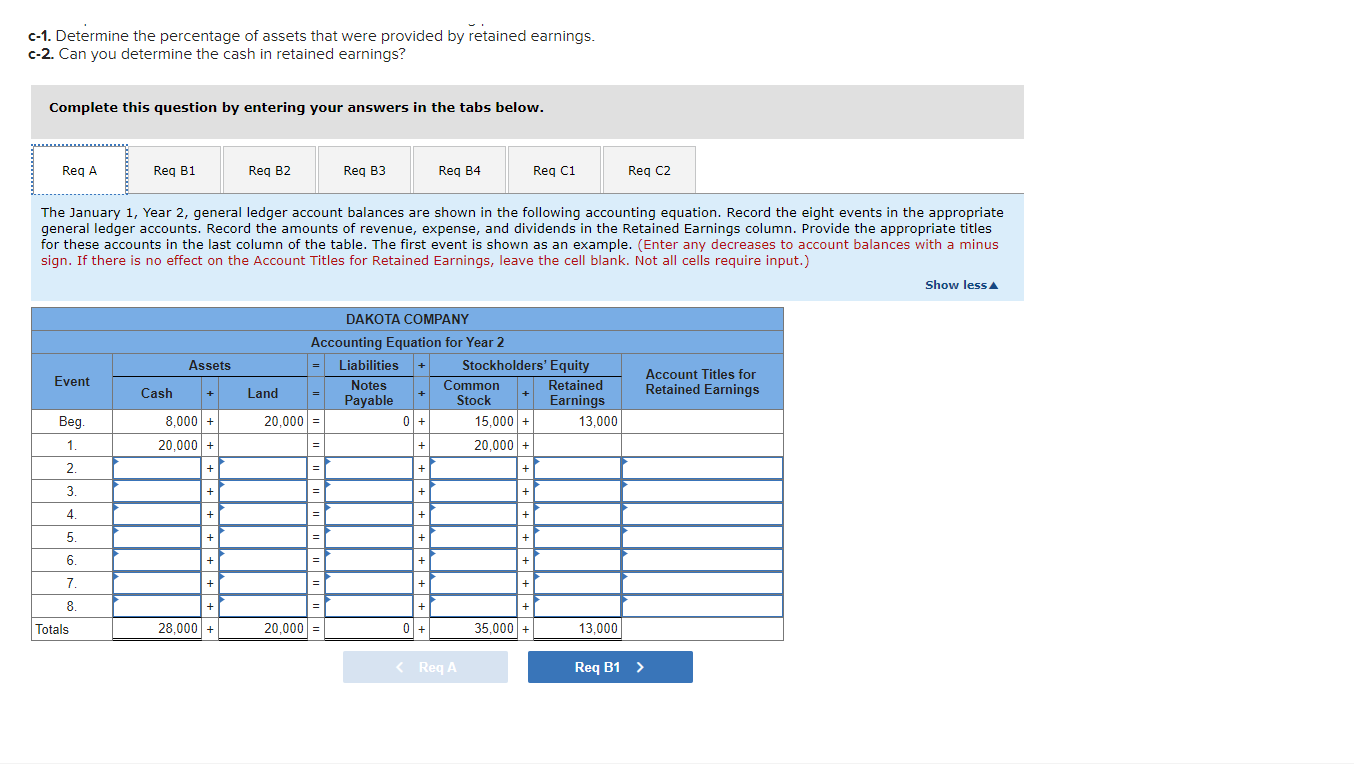
Task: Open Account Titles dropdown for event 4
Action: point(702,514)
